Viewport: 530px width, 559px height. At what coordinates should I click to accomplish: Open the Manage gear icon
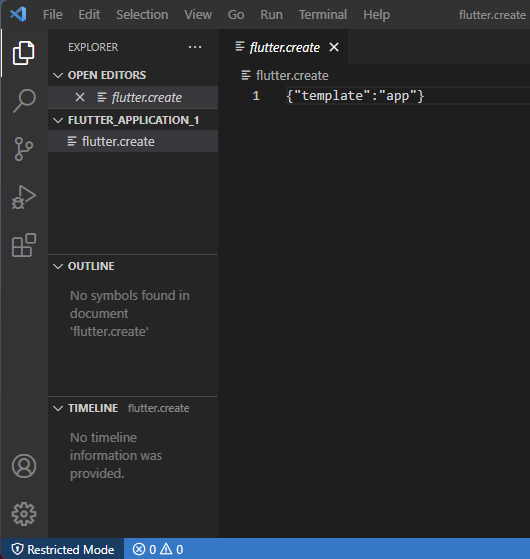tap(24, 514)
